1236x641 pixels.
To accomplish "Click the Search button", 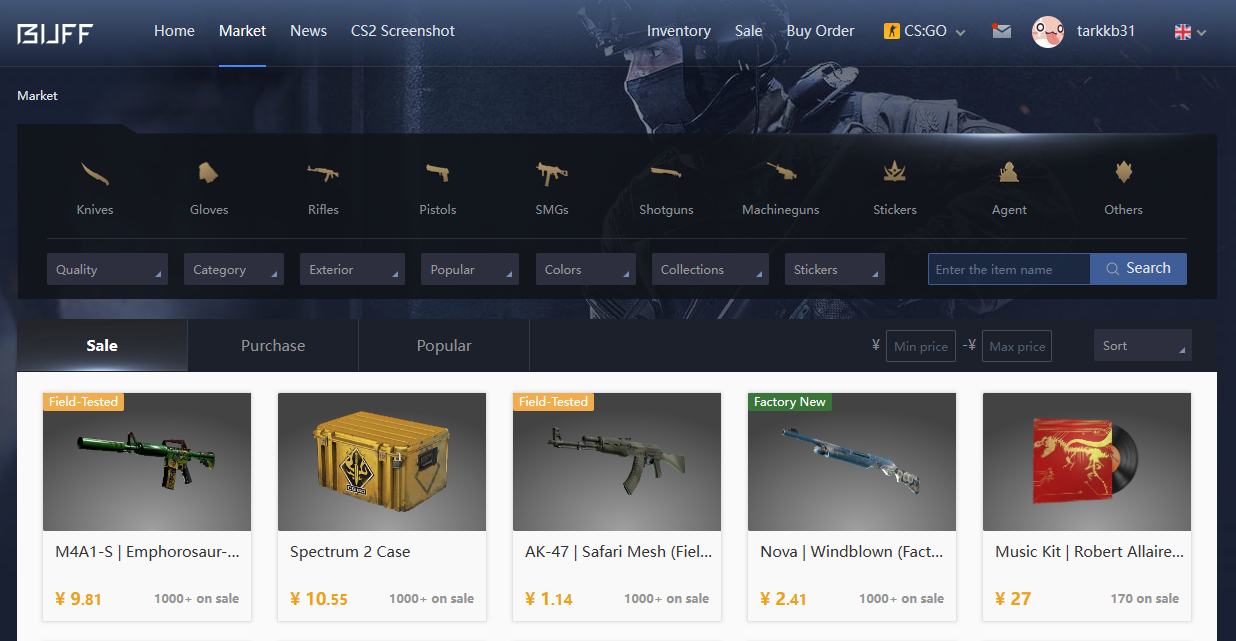I will coord(1138,268).
